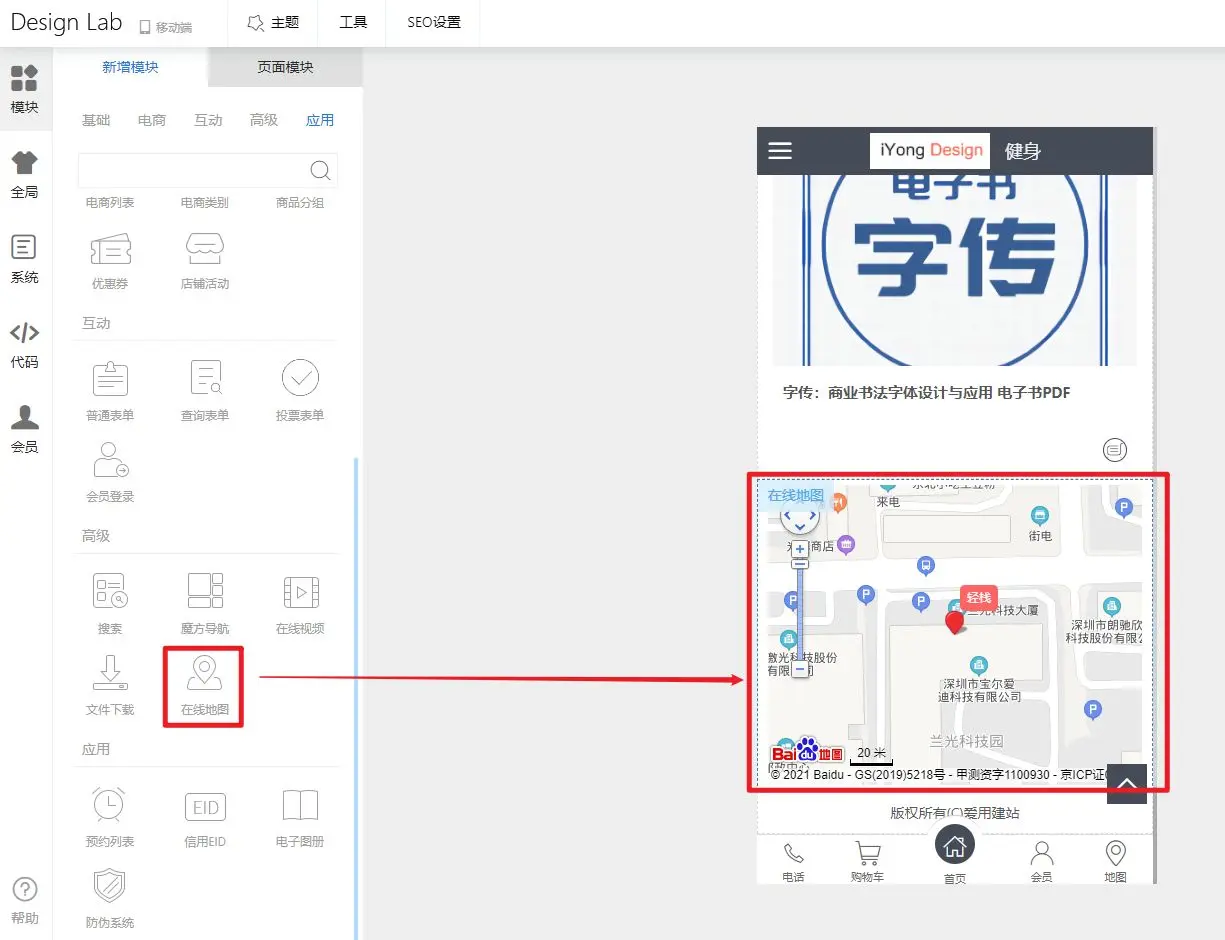This screenshot has width=1225, height=940.
Task: Select the 电子图册 e-album module
Action: pos(300,815)
